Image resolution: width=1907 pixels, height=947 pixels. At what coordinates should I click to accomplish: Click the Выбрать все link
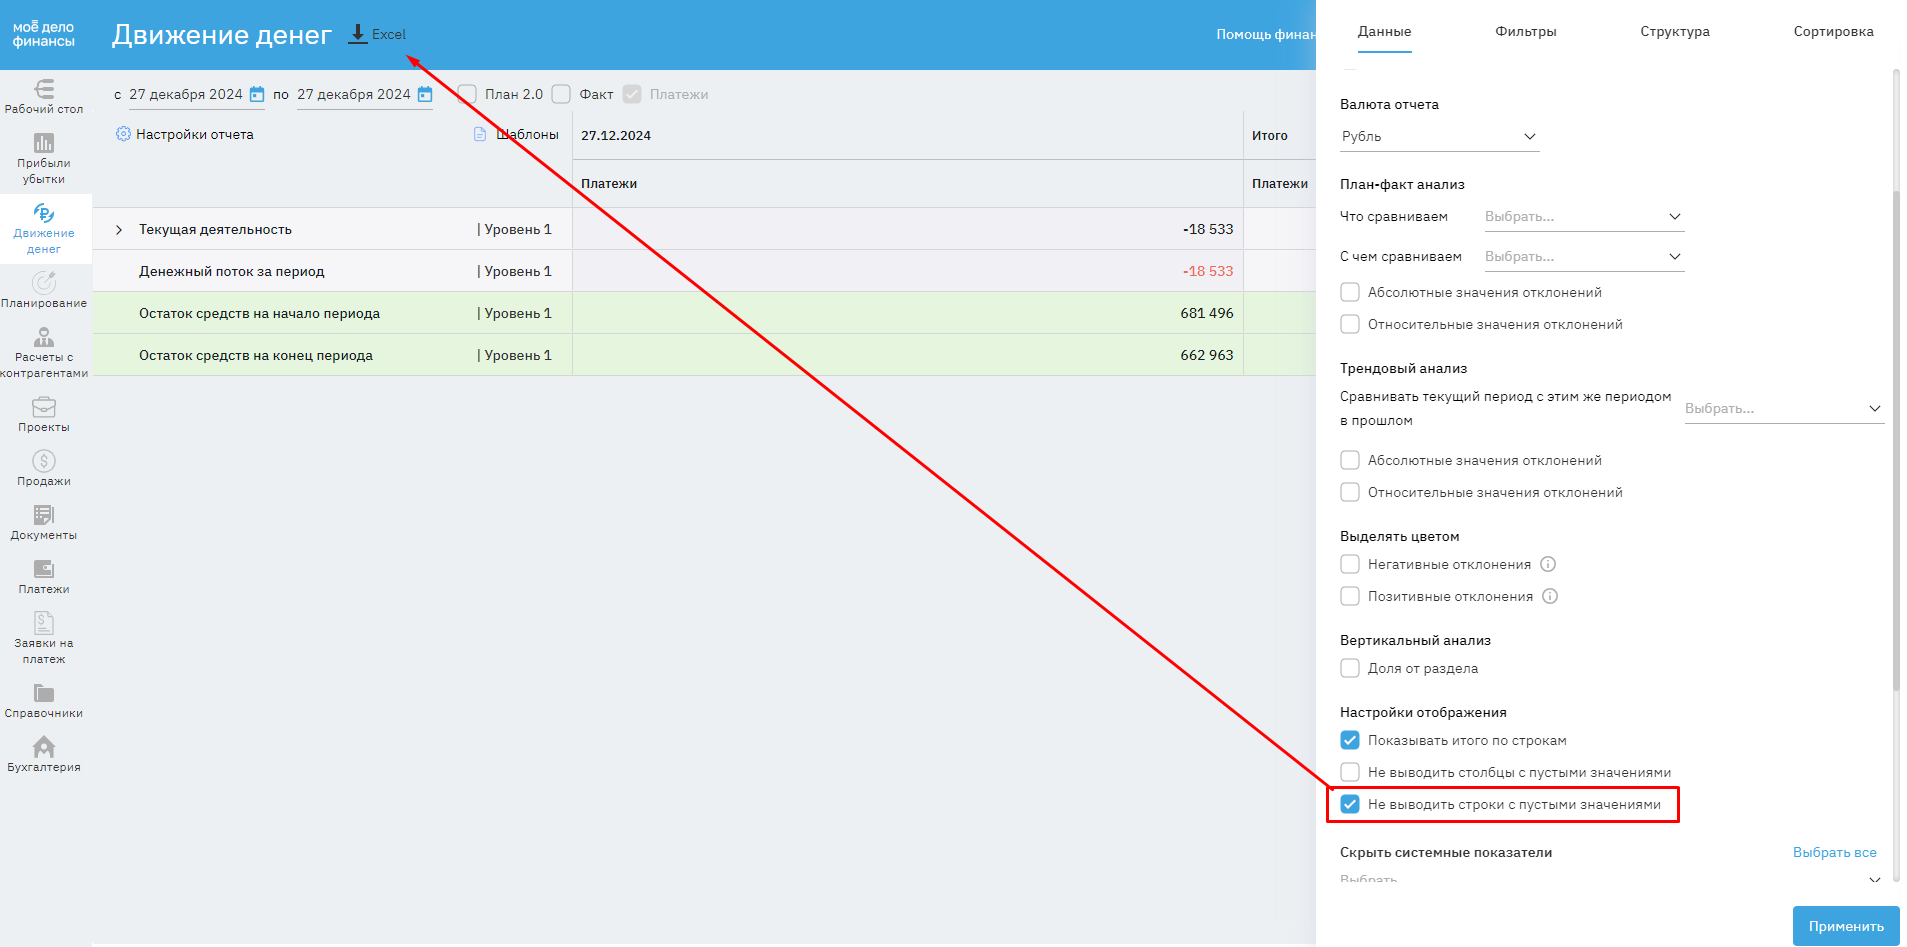pos(1835,852)
